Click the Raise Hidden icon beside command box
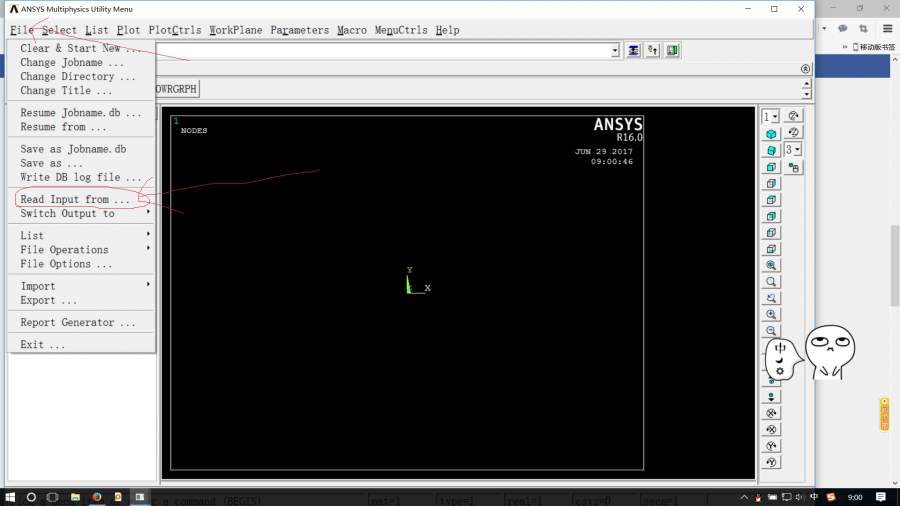Image resolution: width=900 pixels, height=506 pixels. (633, 50)
